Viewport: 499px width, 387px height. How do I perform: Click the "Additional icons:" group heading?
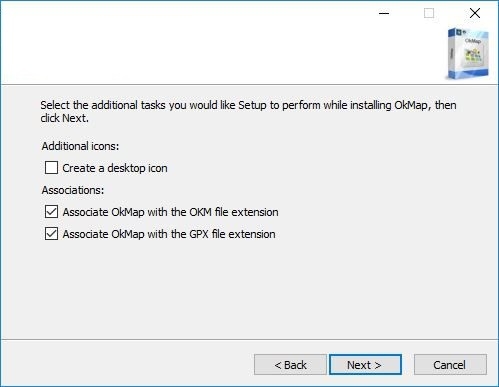click(80, 146)
